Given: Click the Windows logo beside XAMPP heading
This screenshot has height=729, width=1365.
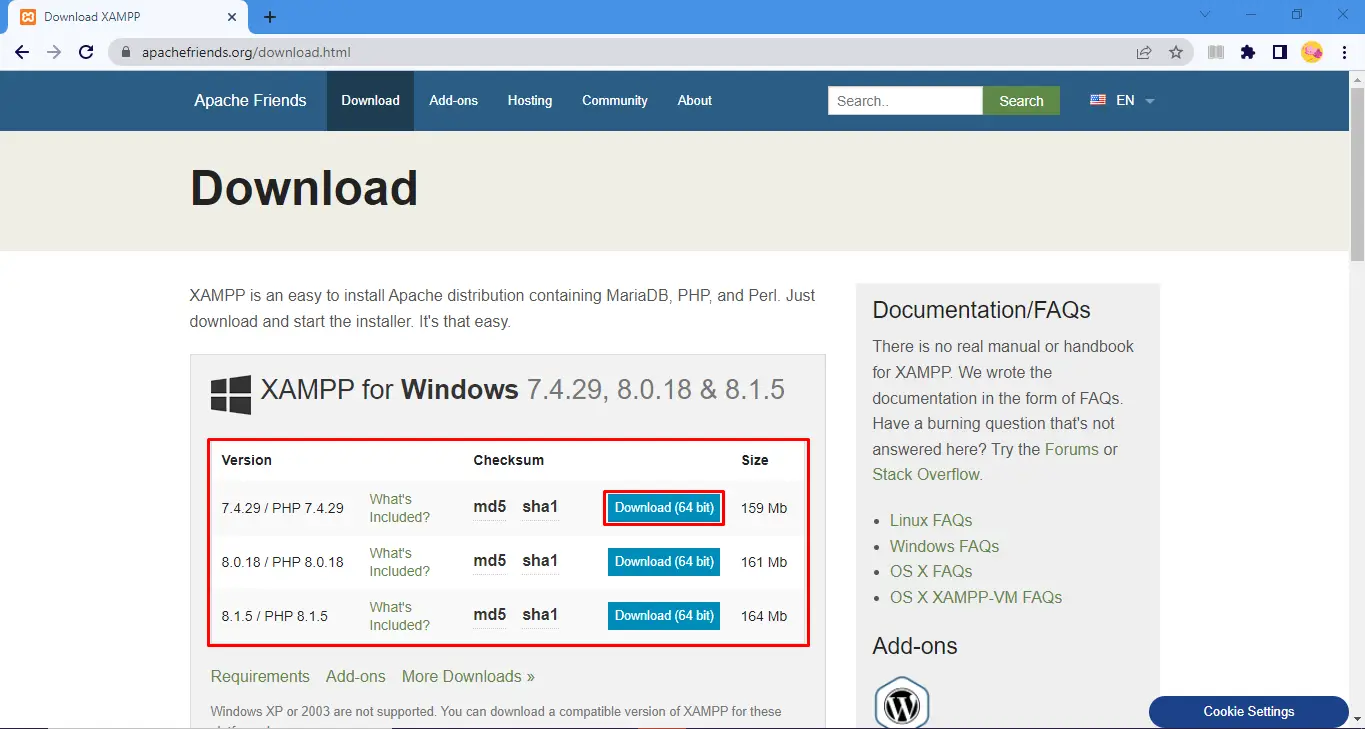Looking at the screenshot, I should pos(231,395).
